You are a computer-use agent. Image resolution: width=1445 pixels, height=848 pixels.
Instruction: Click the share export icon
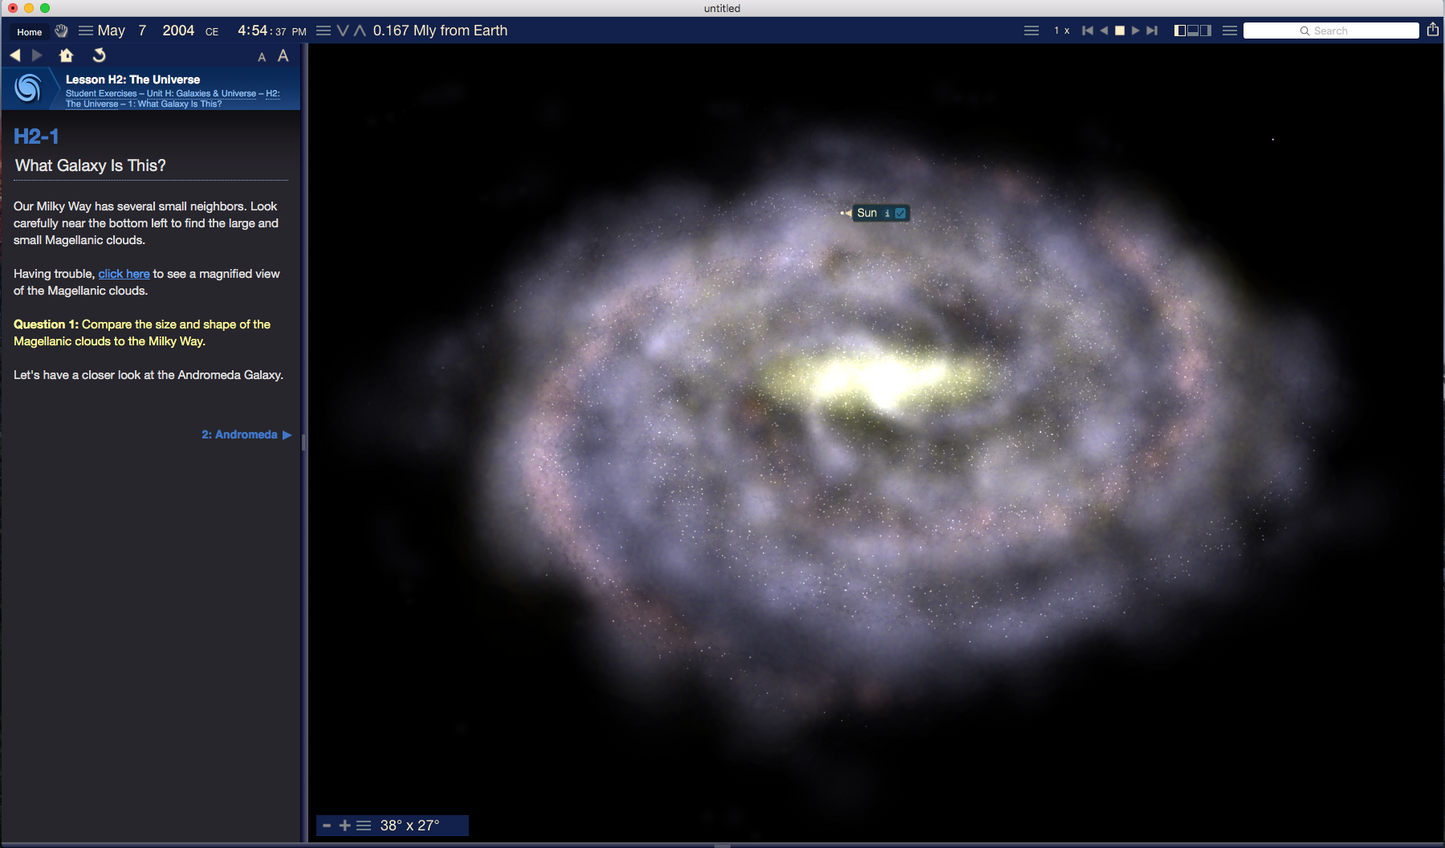[x=1432, y=30]
